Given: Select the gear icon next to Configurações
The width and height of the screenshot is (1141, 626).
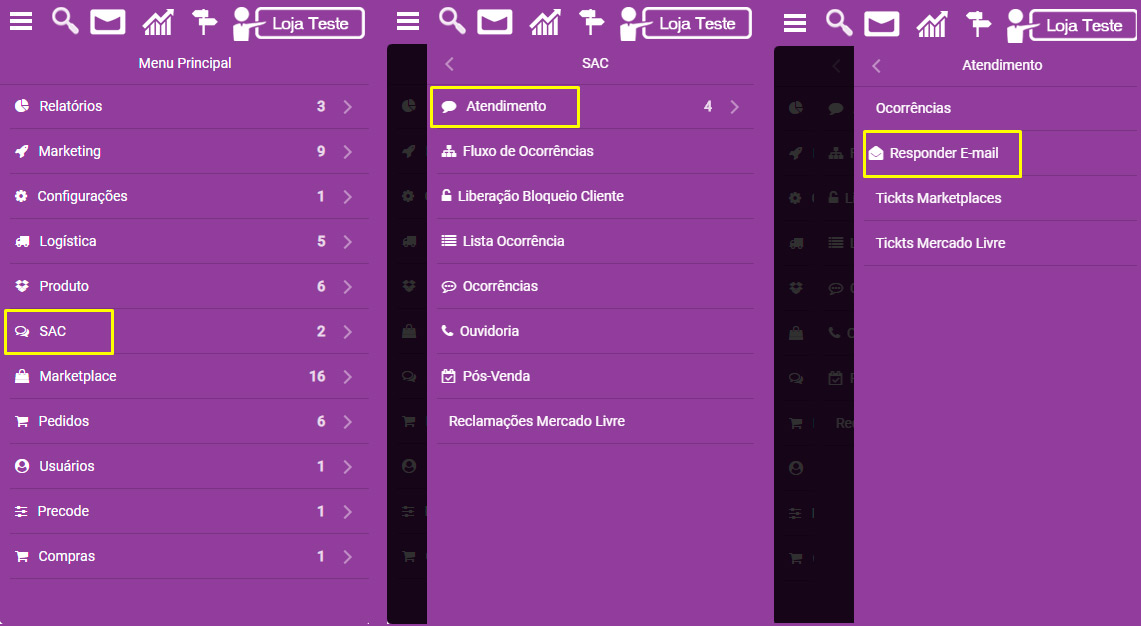Looking at the screenshot, I should [x=21, y=197].
